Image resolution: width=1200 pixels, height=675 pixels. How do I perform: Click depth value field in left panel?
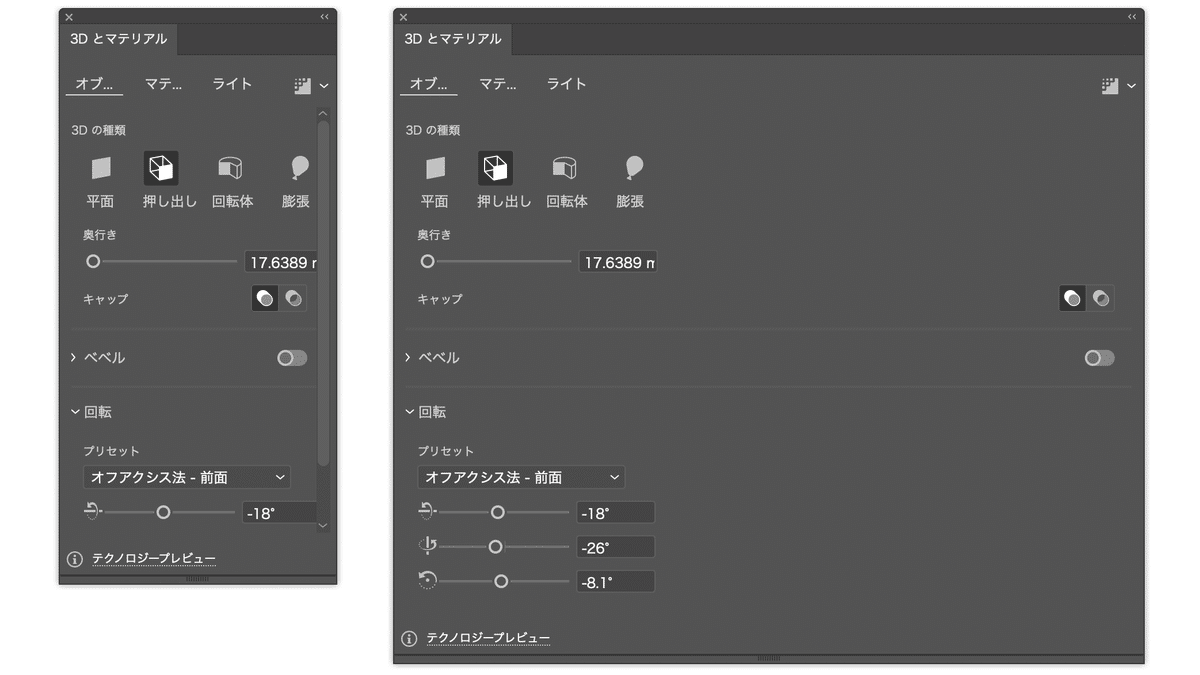pyautogui.click(x=280, y=263)
